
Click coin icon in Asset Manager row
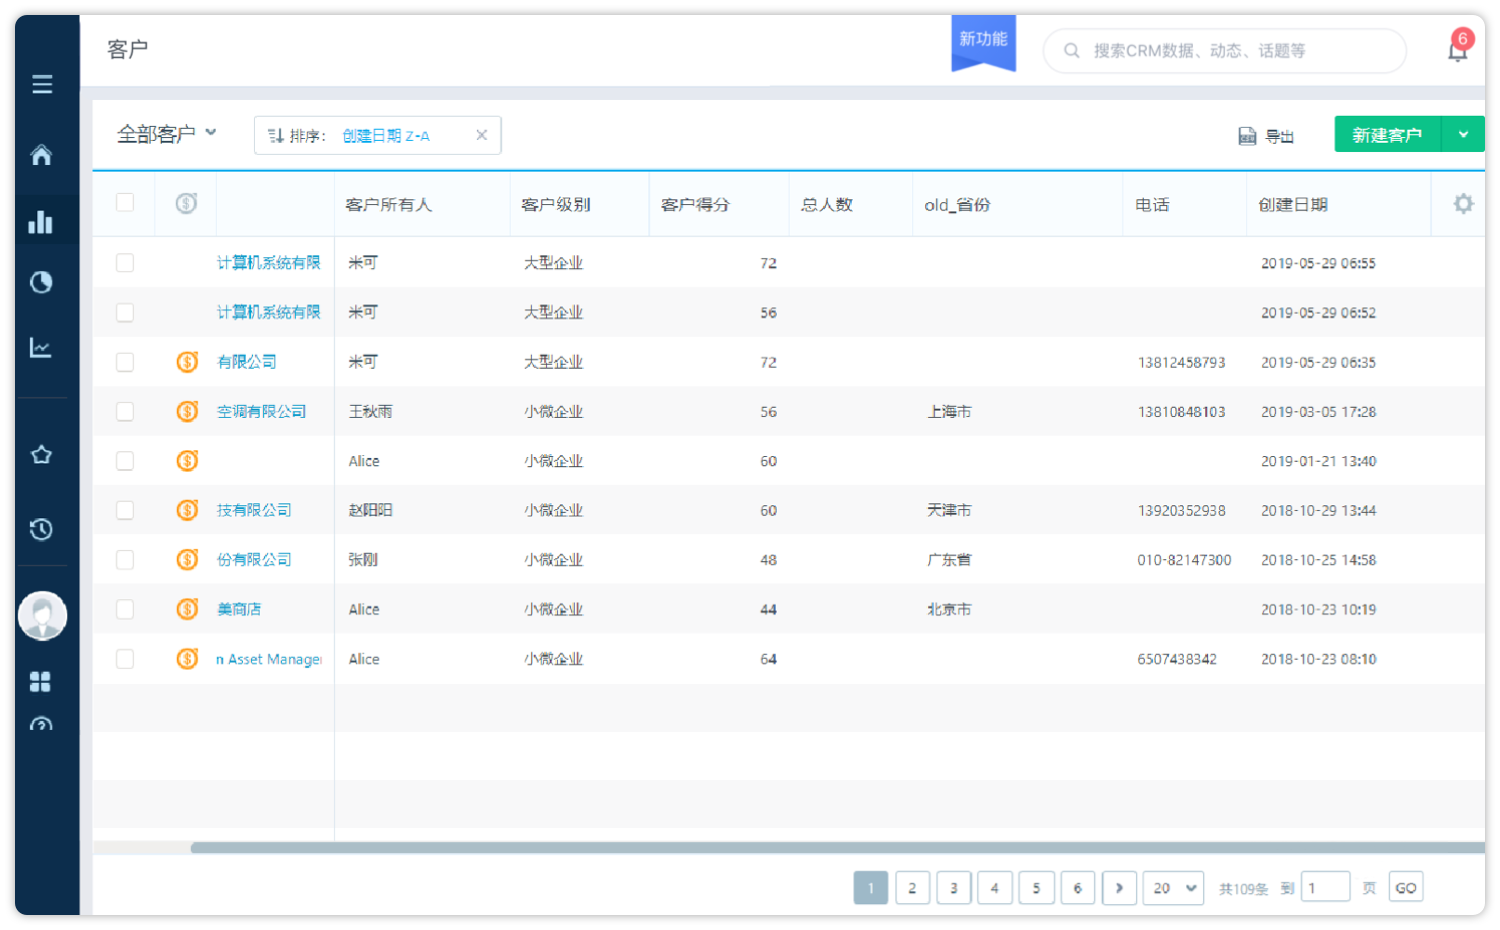187,658
